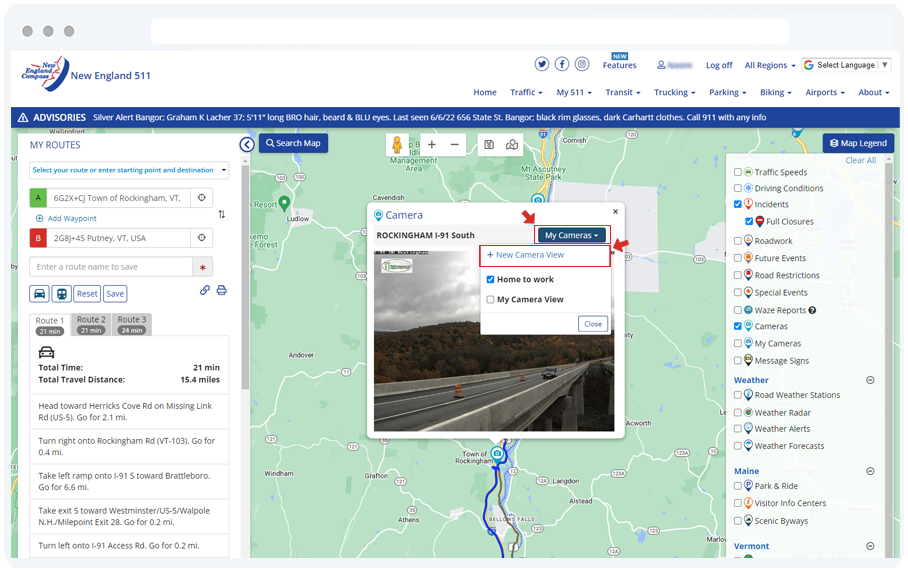
Task: Select transit mode train icon
Action: click(61, 294)
